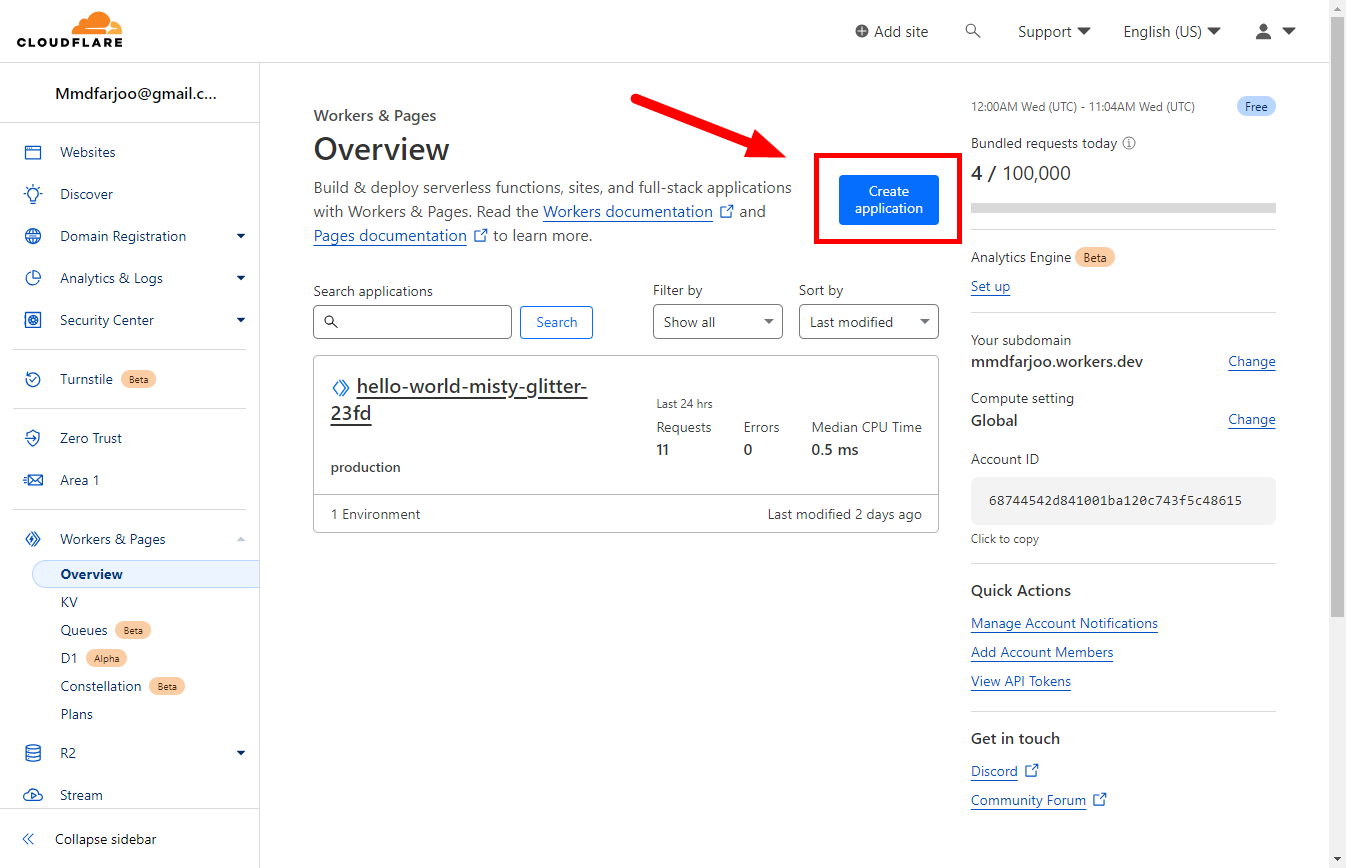1346x868 pixels.
Task: Click the Mmdfarjoo@gmail.c... account name
Action: (136, 93)
